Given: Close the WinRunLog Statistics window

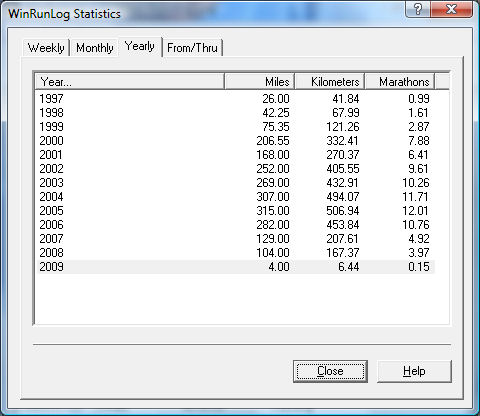Looking at the screenshot, I should tap(451, 9).
